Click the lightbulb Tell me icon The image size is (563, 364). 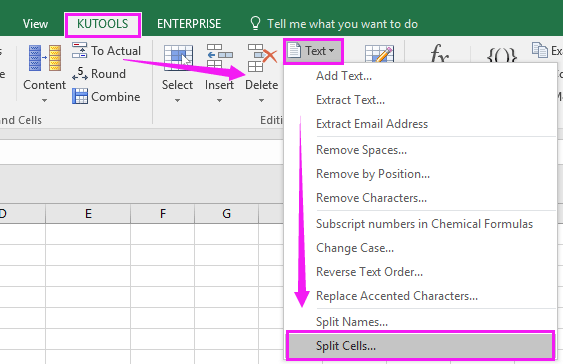pyautogui.click(x=255, y=23)
